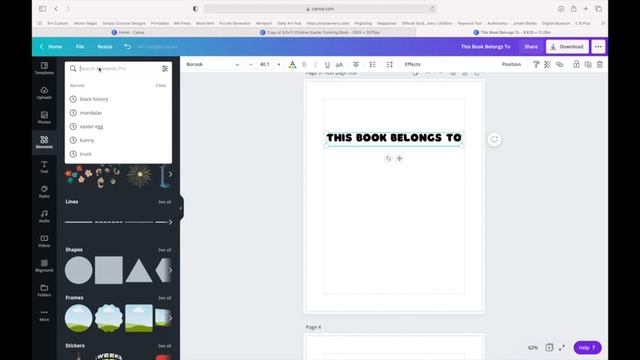Click the text color icon

click(x=292, y=64)
